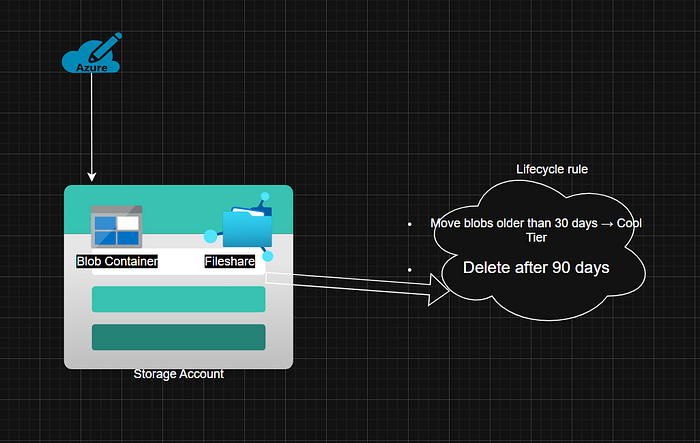700x443 pixels.
Task: Select the Fileshare folder icon
Action: (246, 227)
